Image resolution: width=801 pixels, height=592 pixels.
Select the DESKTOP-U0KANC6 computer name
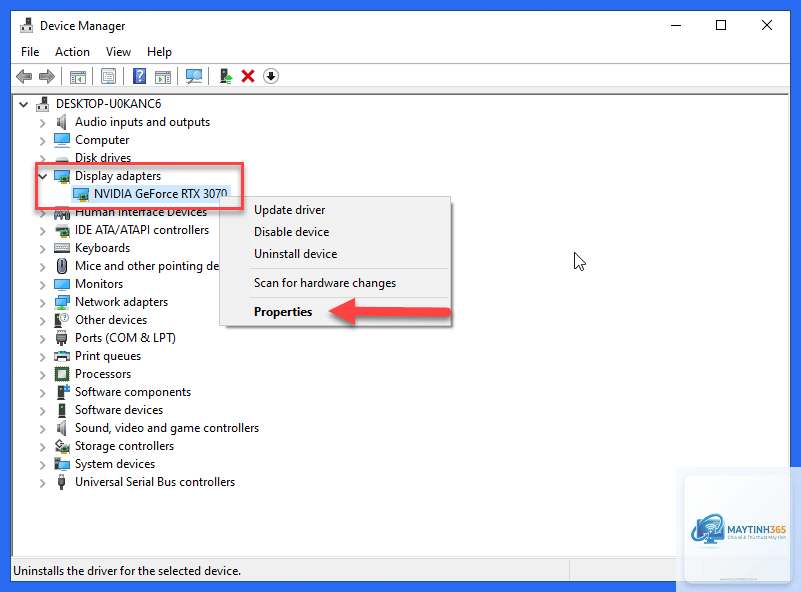coord(108,104)
